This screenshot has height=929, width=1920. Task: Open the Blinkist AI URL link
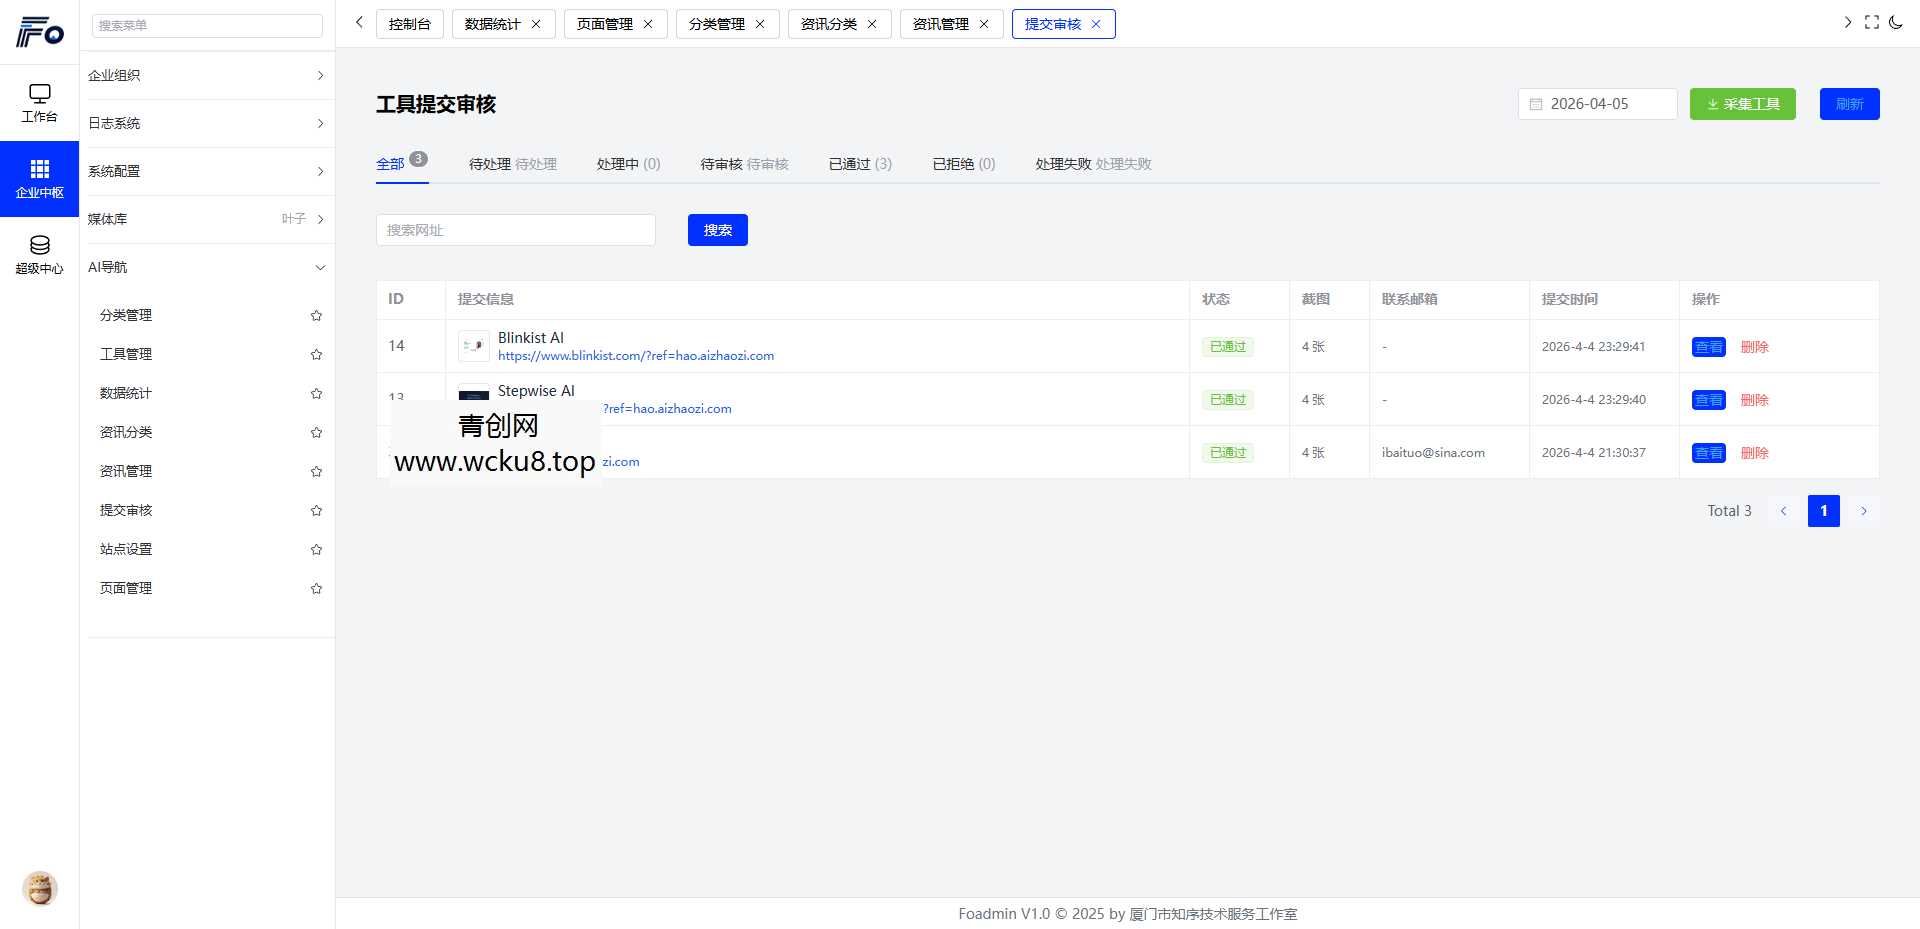pos(636,355)
